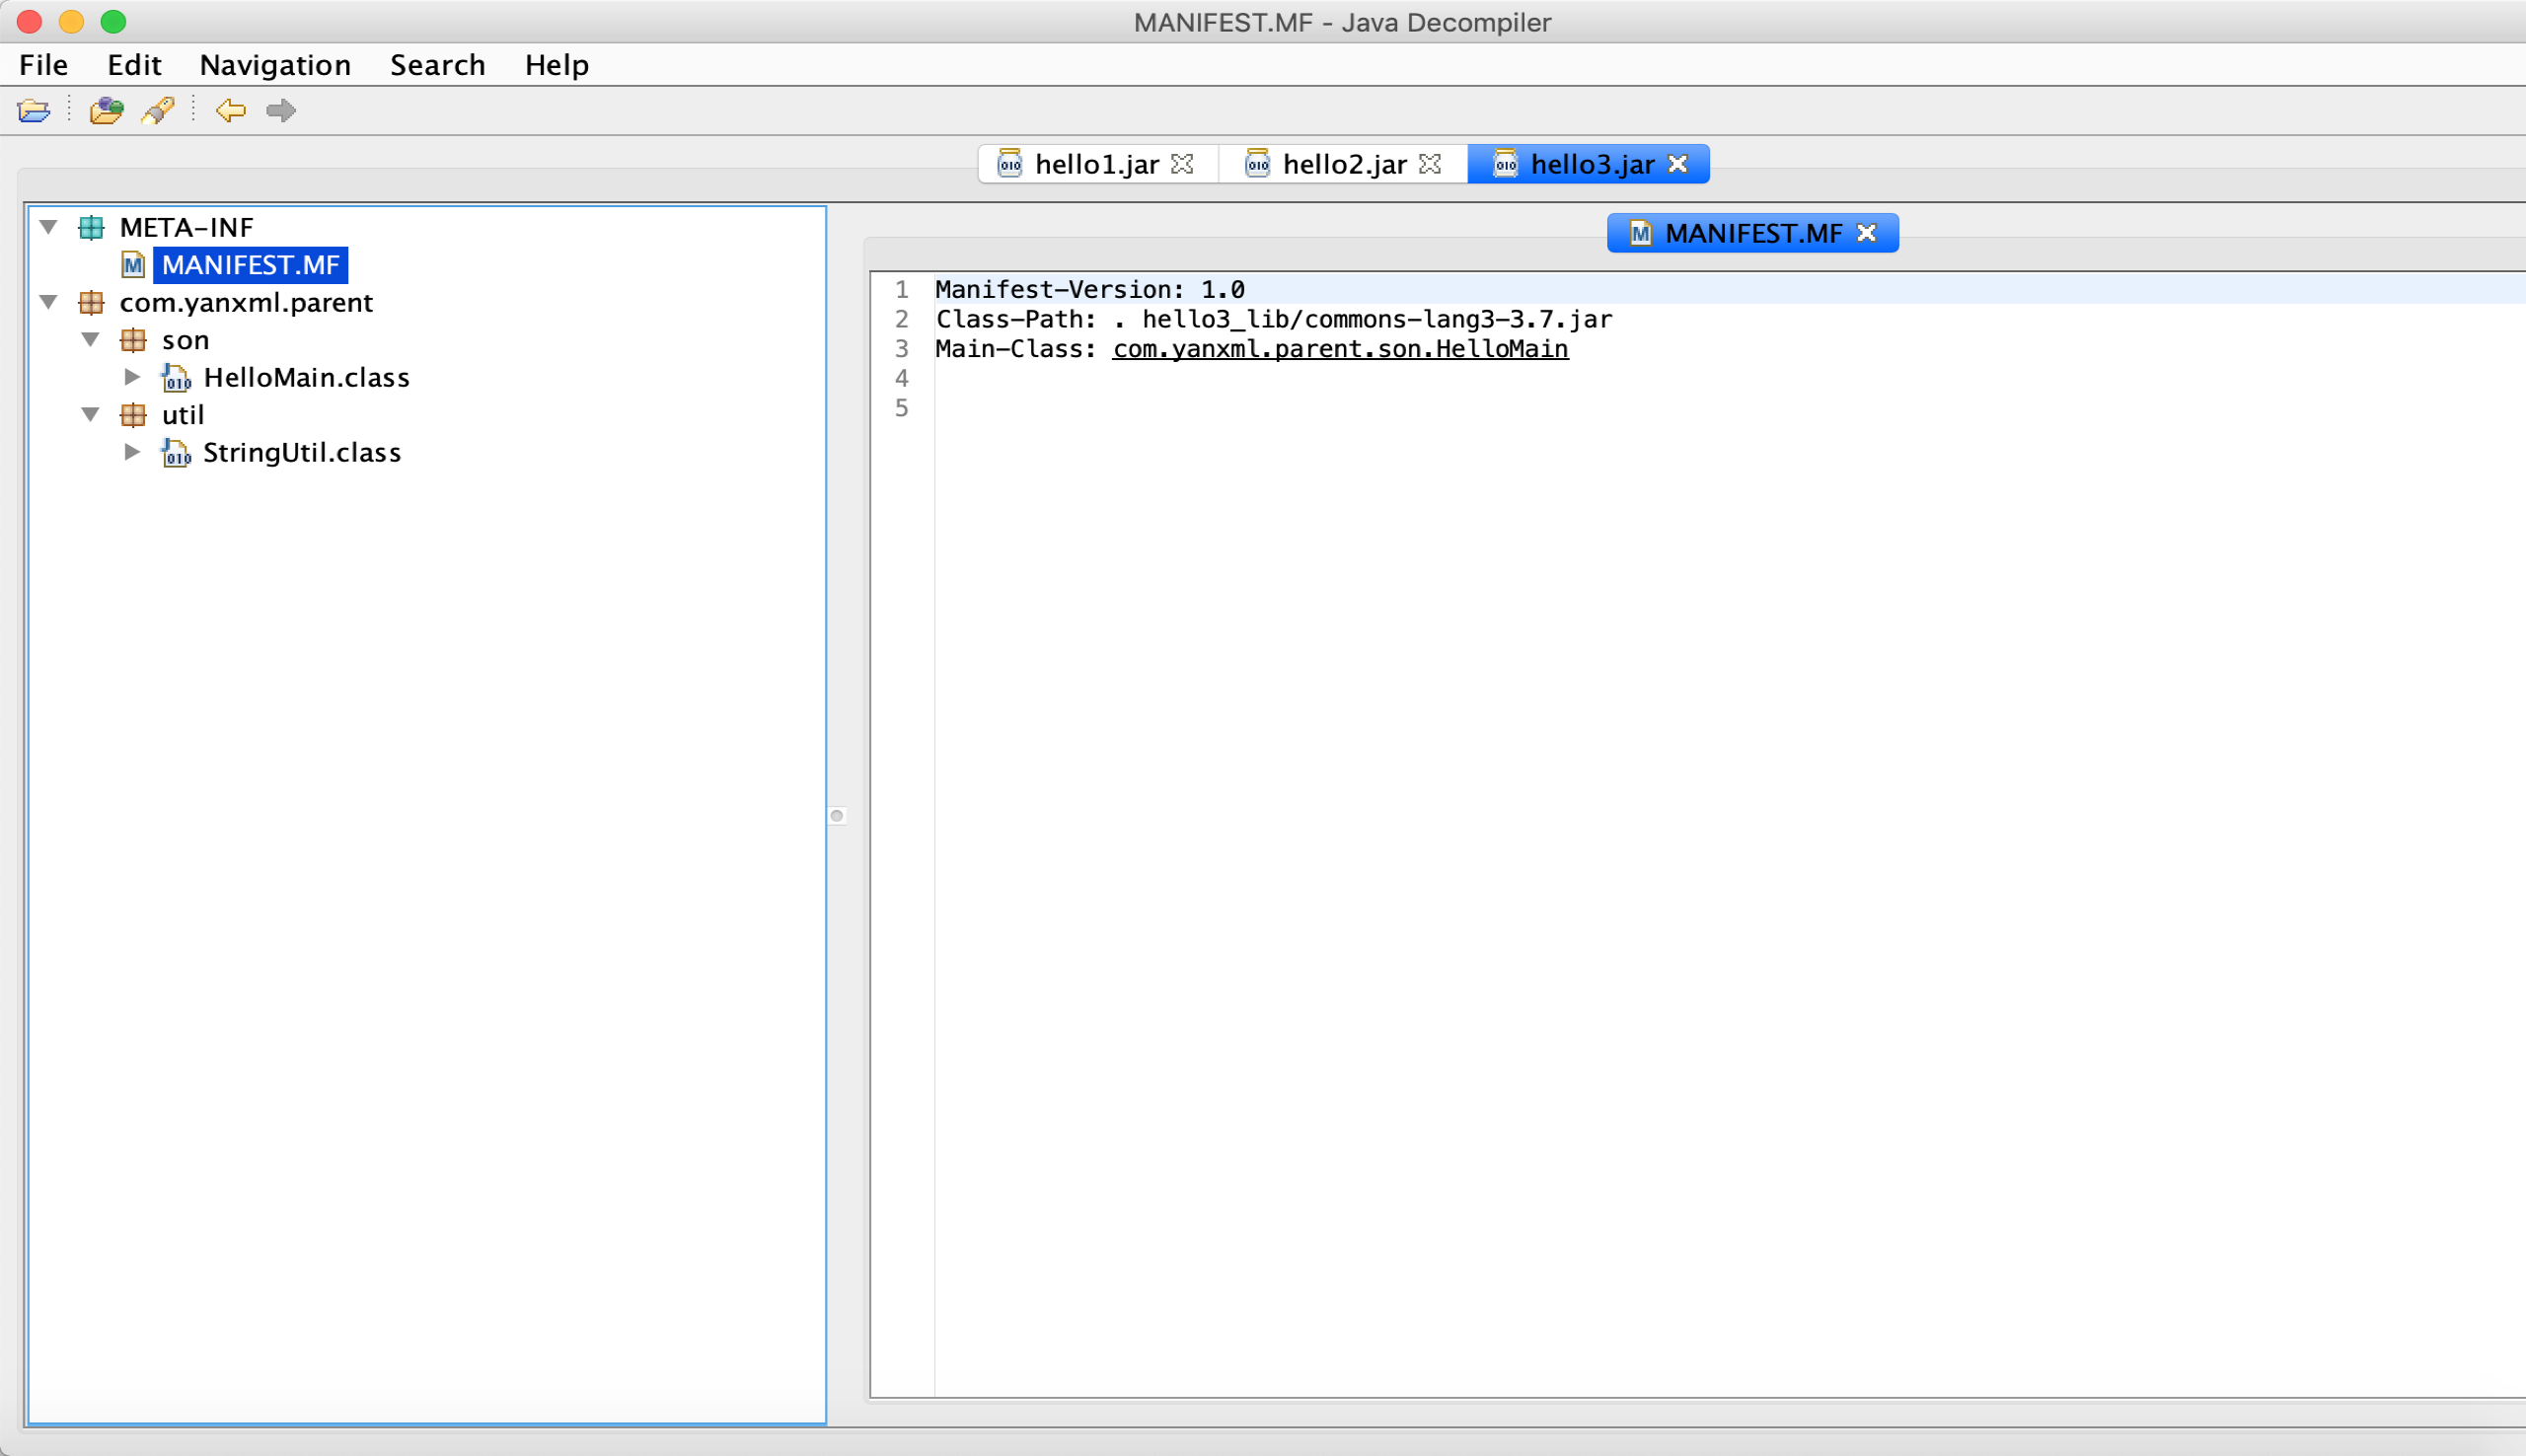The height and width of the screenshot is (1456, 2526).
Task: Close the hello1.jar tab
Action: pos(1182,164)
